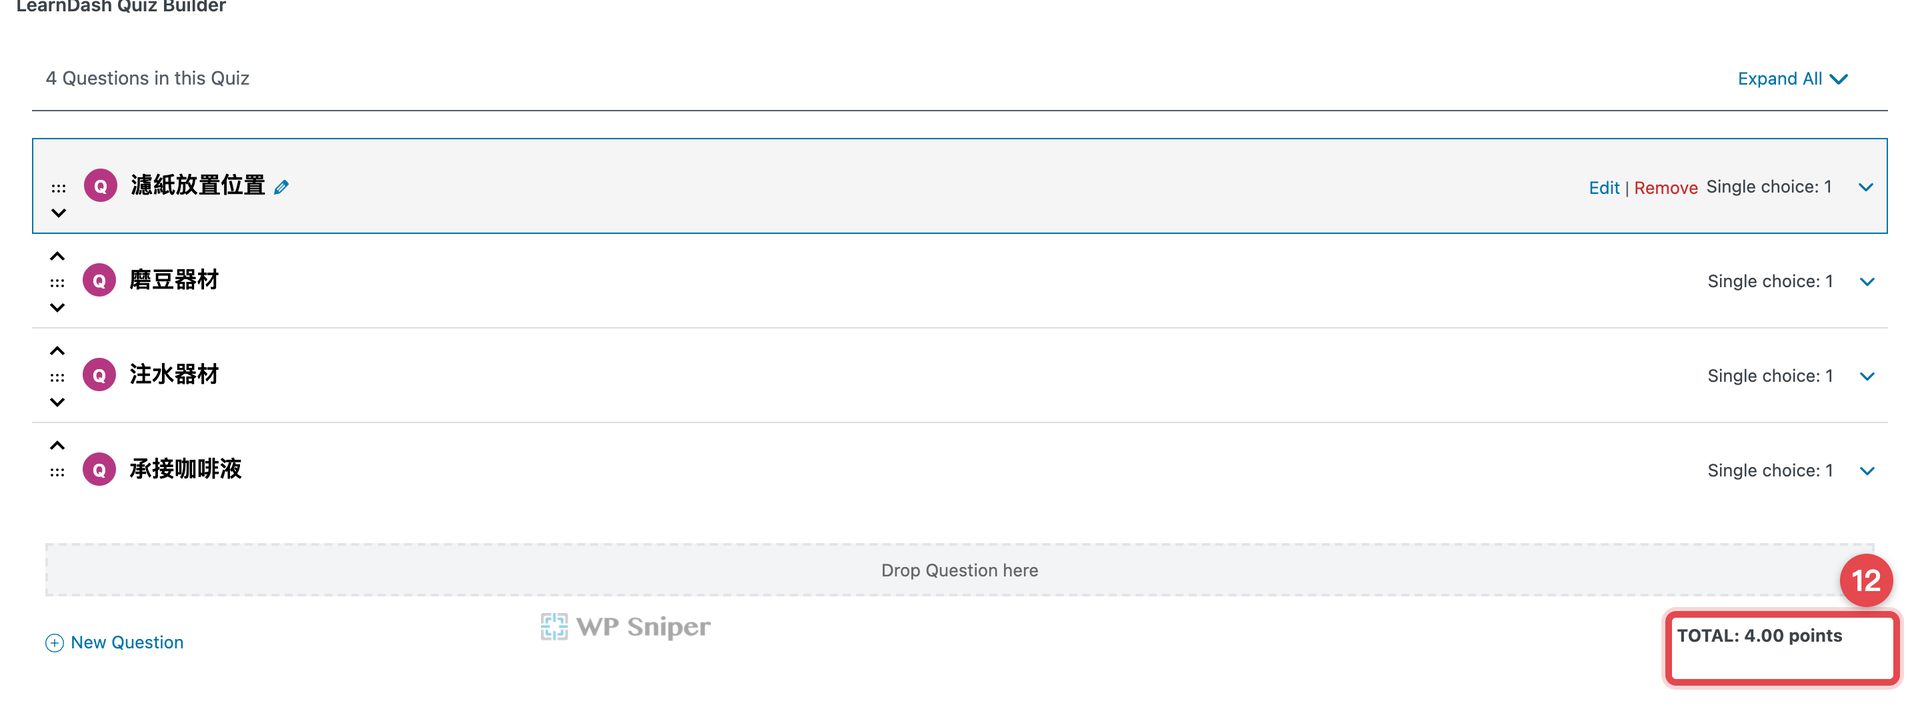Viewport: 1920px width, 717px height.
Task: Expand the 濾紙放置位置 question chevron
Action: [1865, 187]
